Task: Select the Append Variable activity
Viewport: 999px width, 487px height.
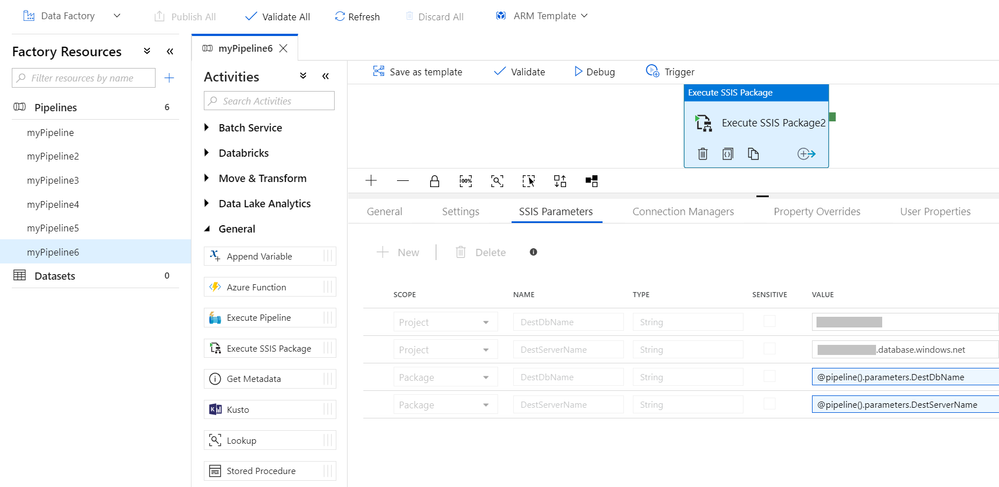Action: 270,256
